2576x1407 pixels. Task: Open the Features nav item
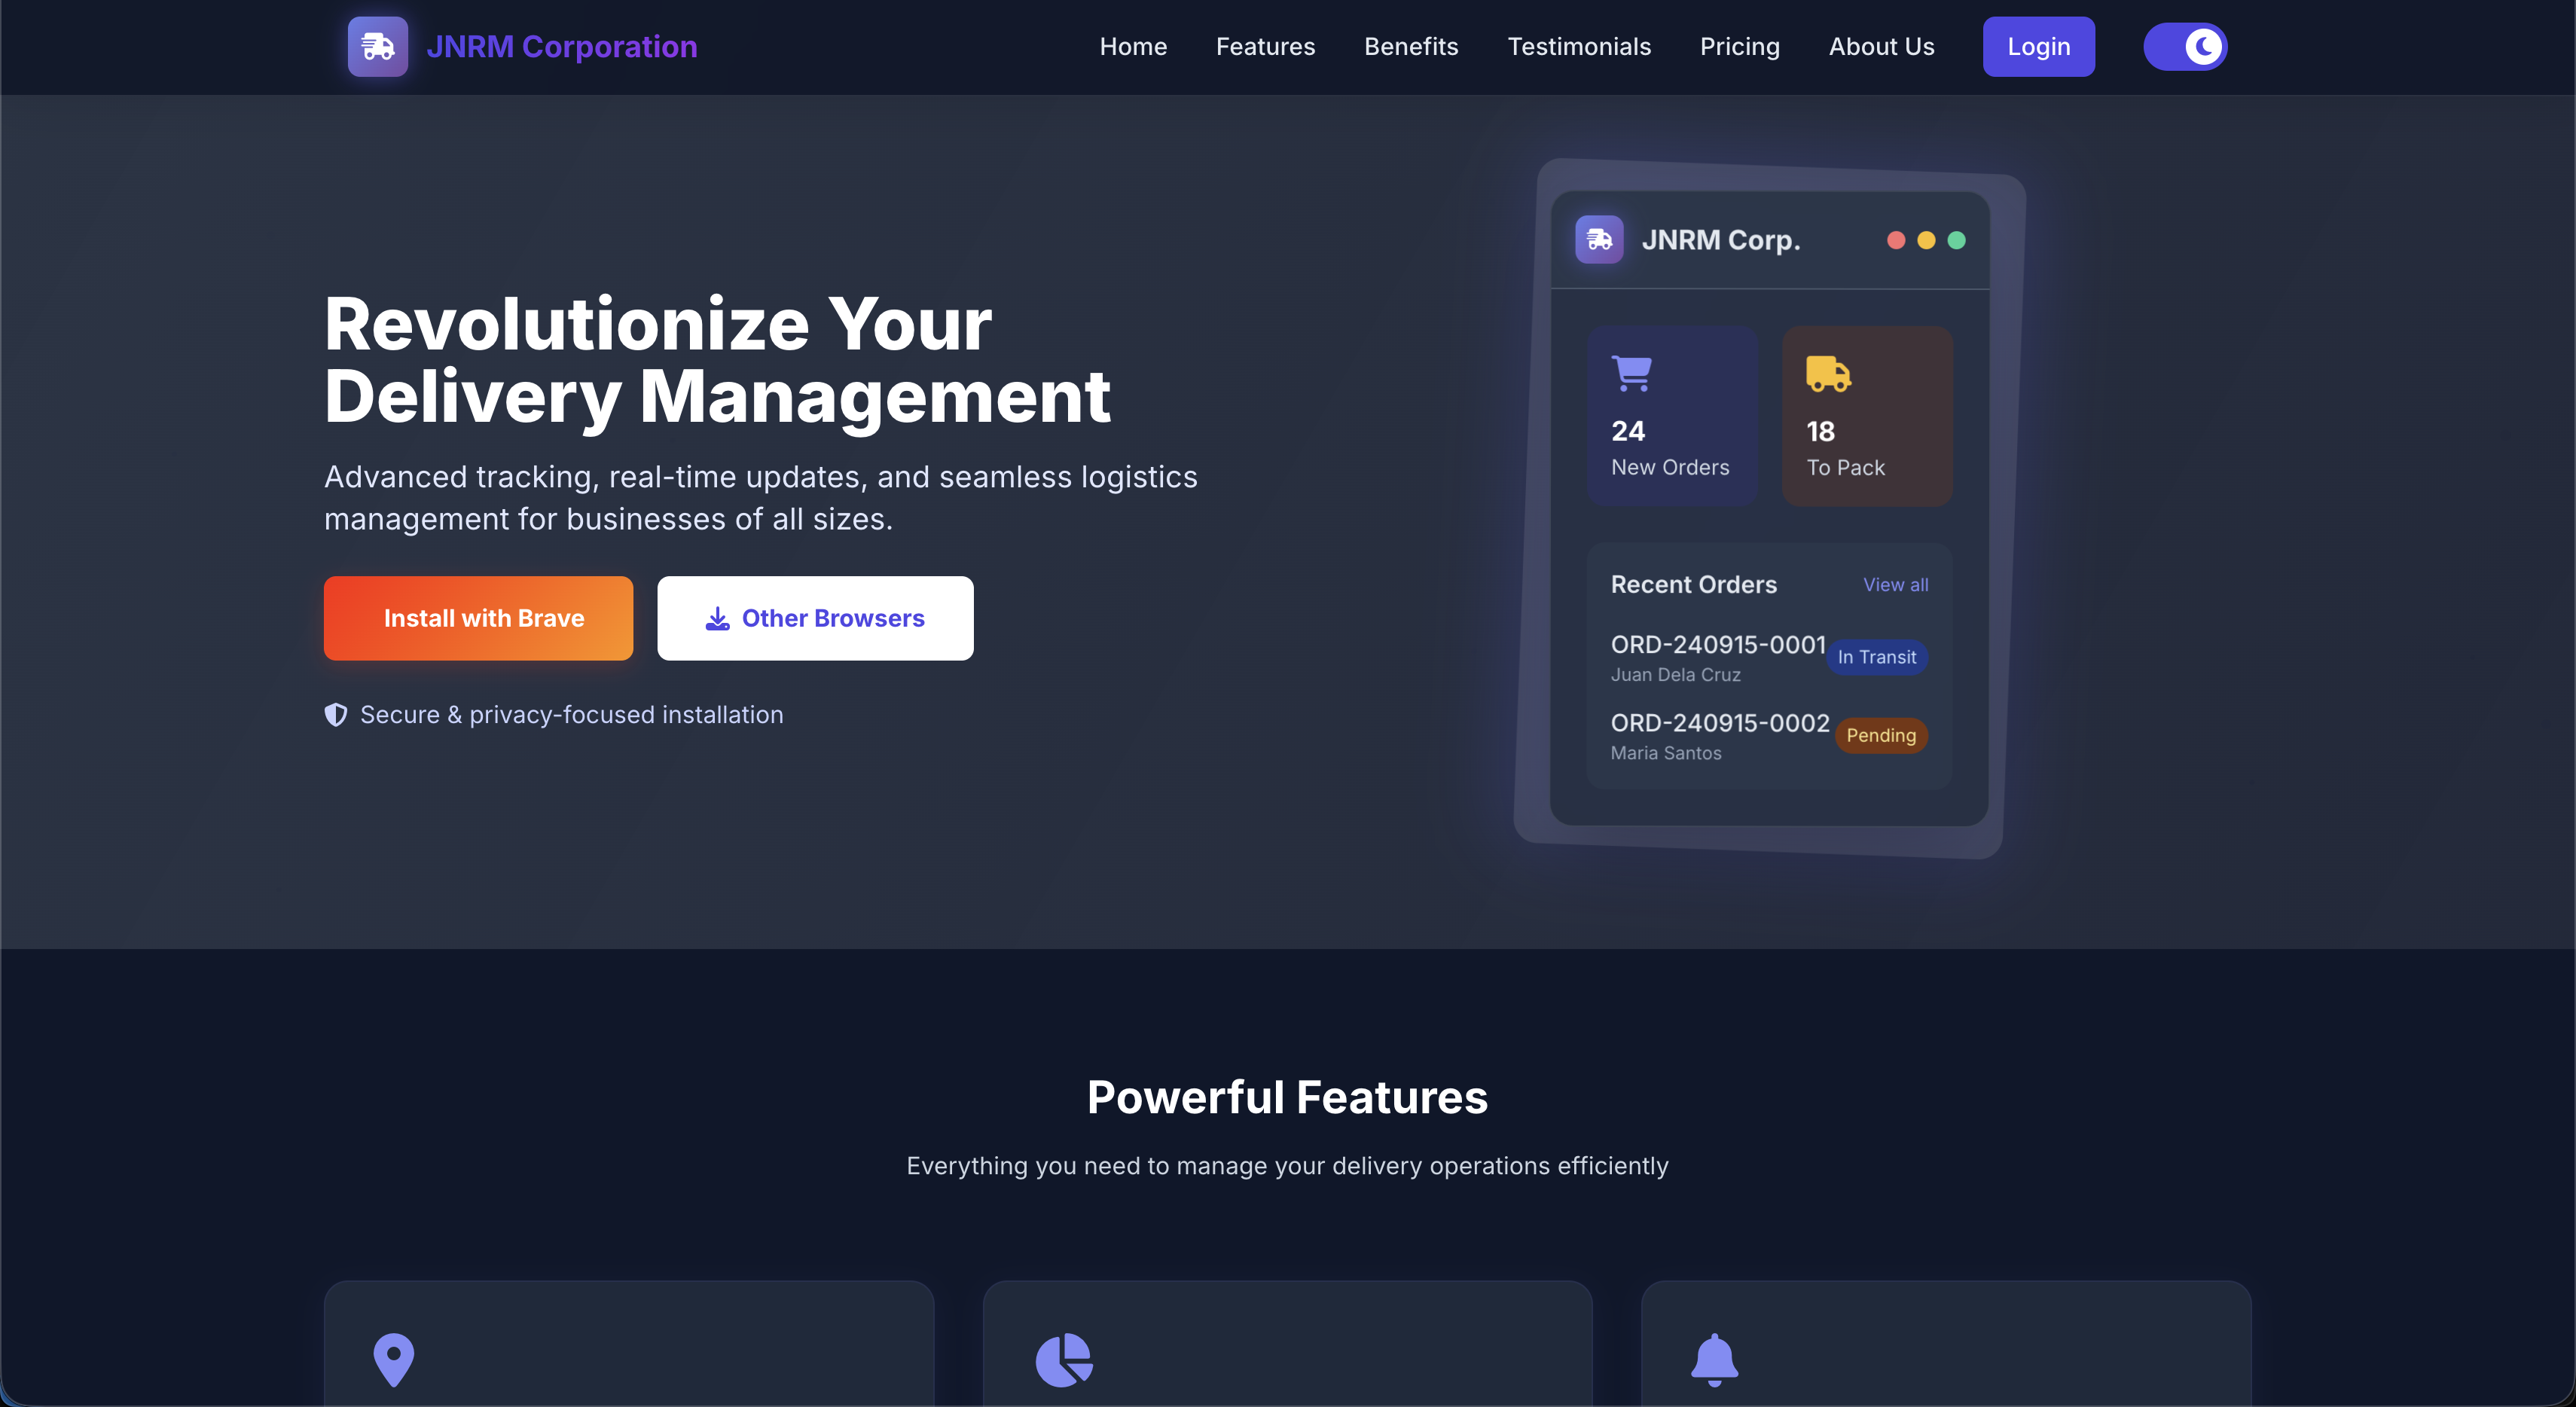[x=1265, y=46]
